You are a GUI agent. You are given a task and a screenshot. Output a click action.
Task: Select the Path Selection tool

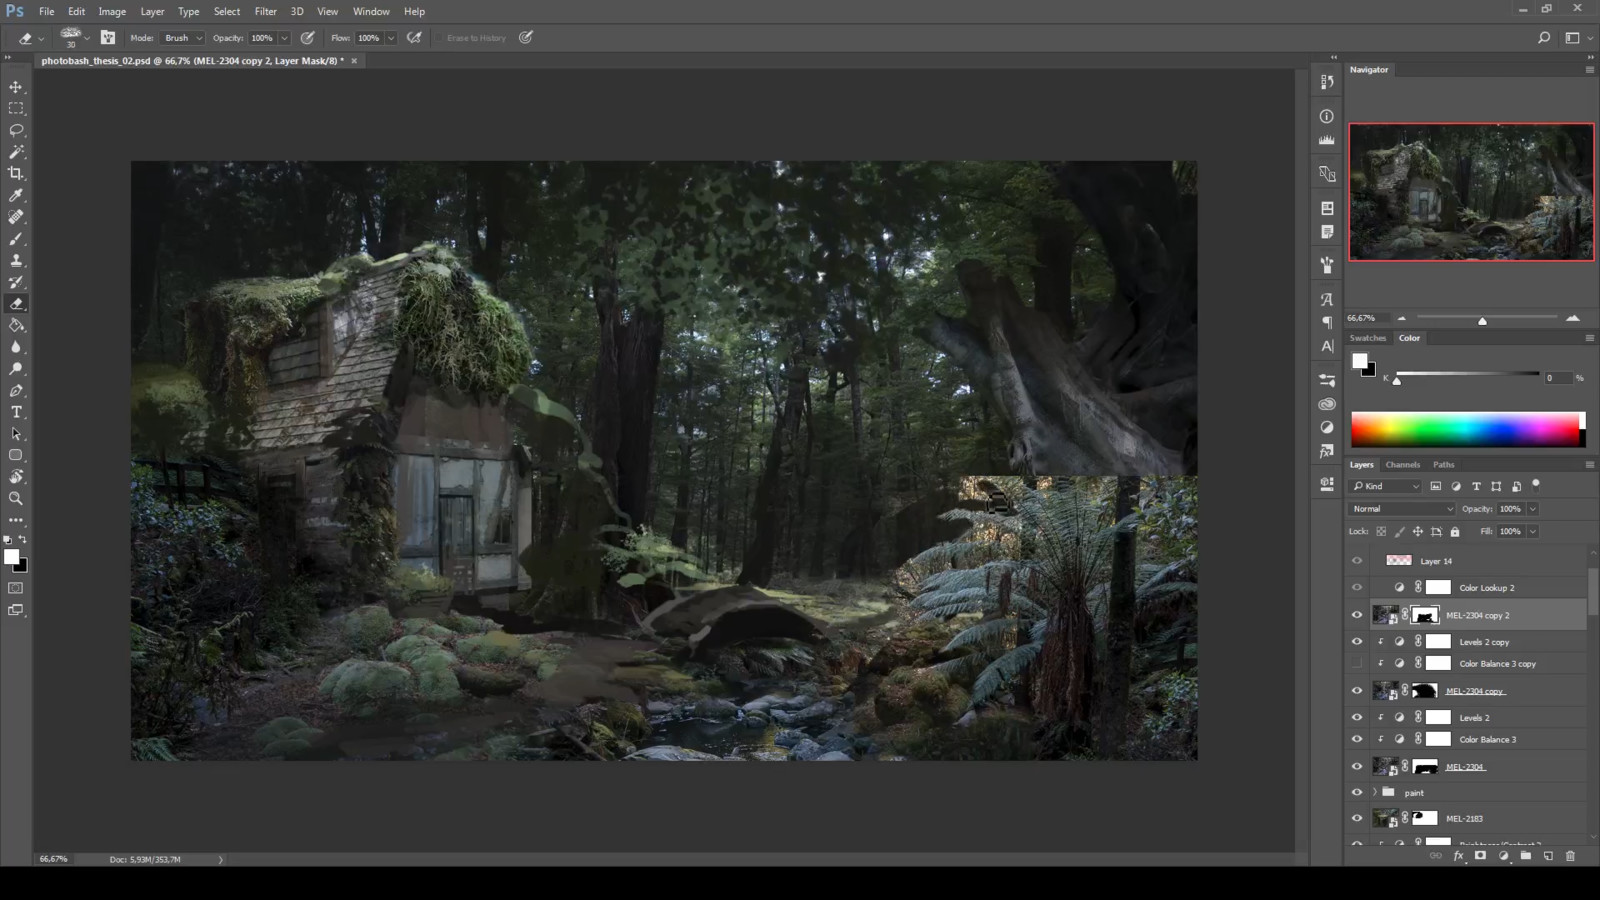16,434
